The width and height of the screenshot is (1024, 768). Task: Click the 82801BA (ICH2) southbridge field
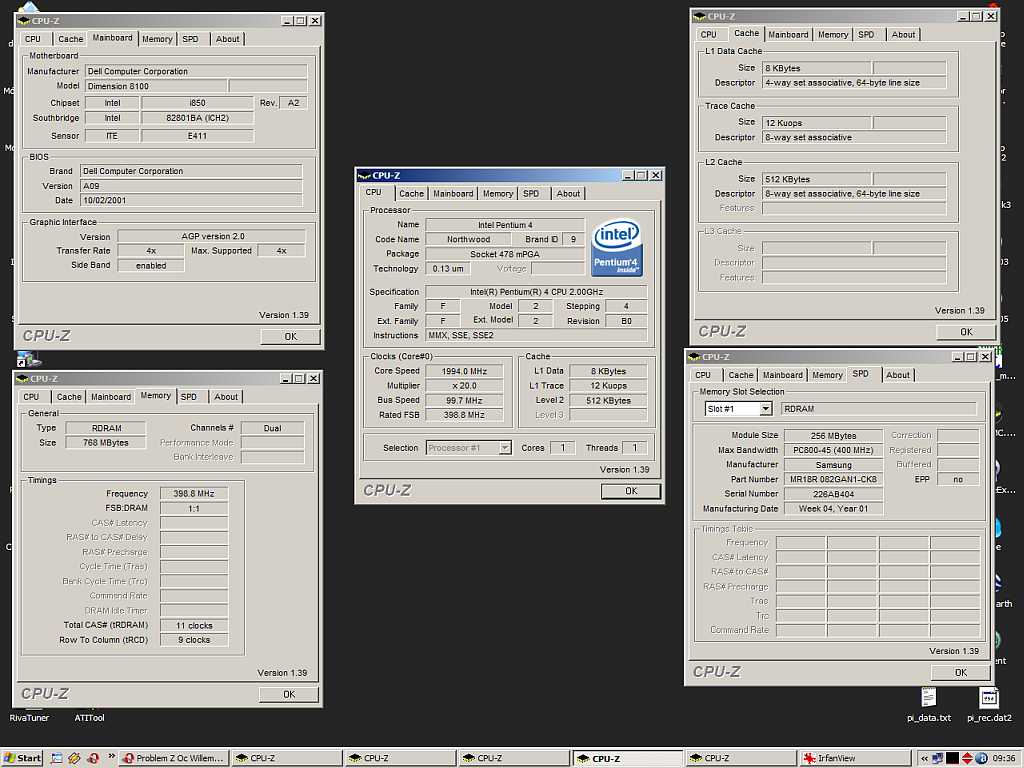[197, 118]
